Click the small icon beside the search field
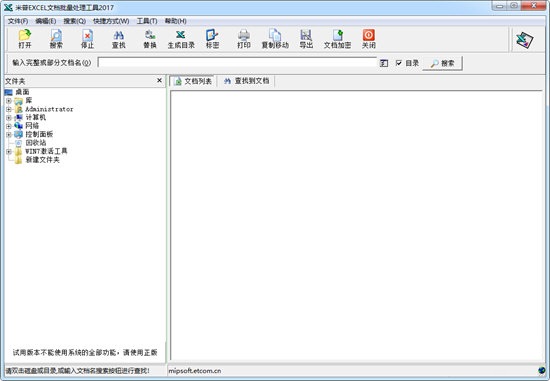The width and height of the screenshot is (550, 381). (x=384, y=63)
